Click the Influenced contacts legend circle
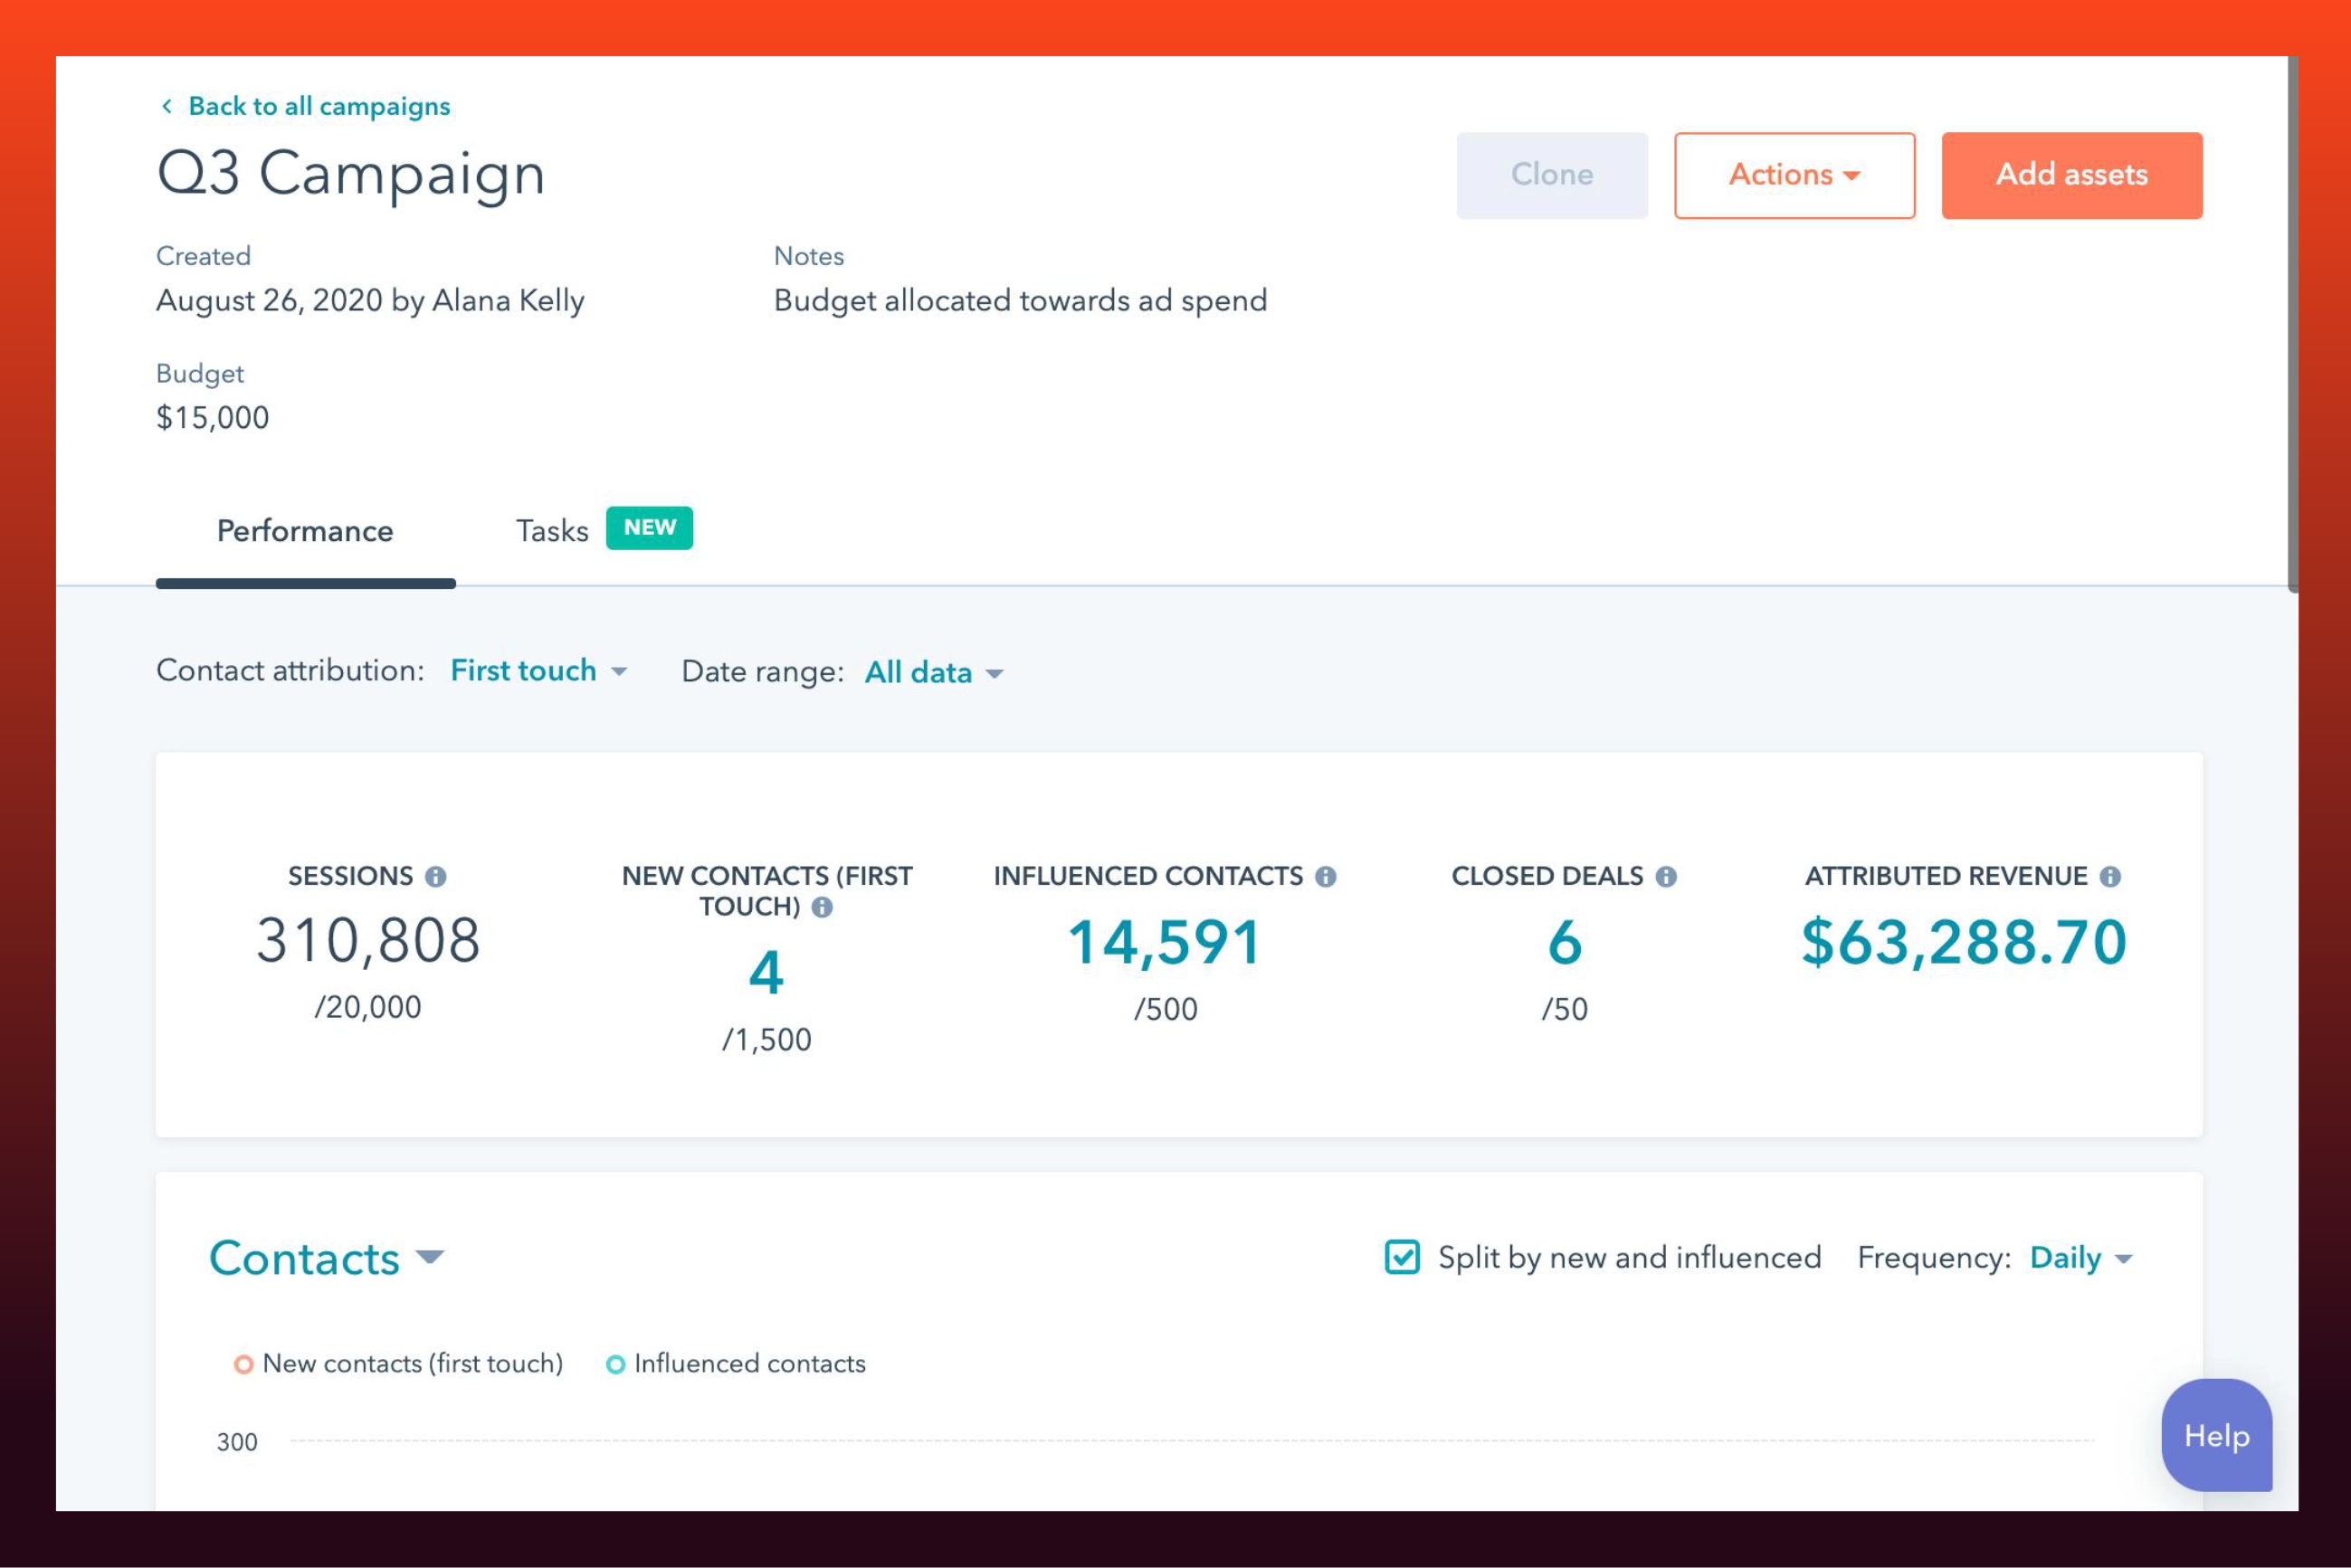Viewport: 2351px width, 1568px height. [616, 1364]
